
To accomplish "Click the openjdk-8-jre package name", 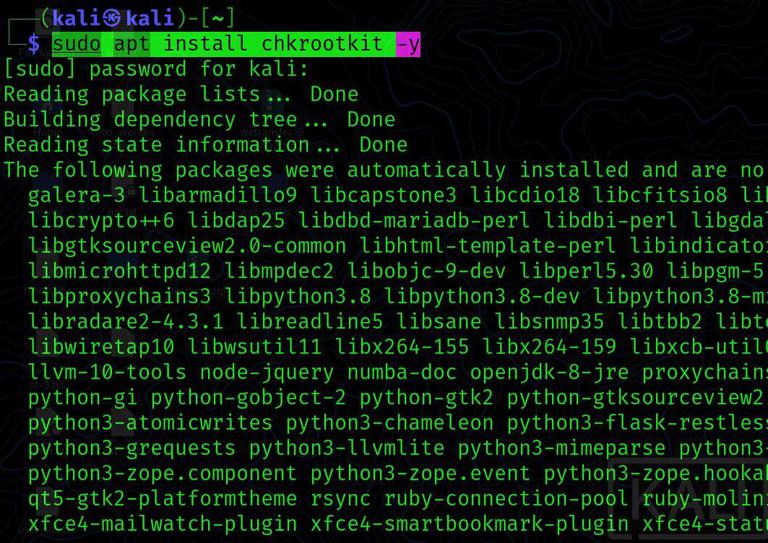I will (549, 373).
